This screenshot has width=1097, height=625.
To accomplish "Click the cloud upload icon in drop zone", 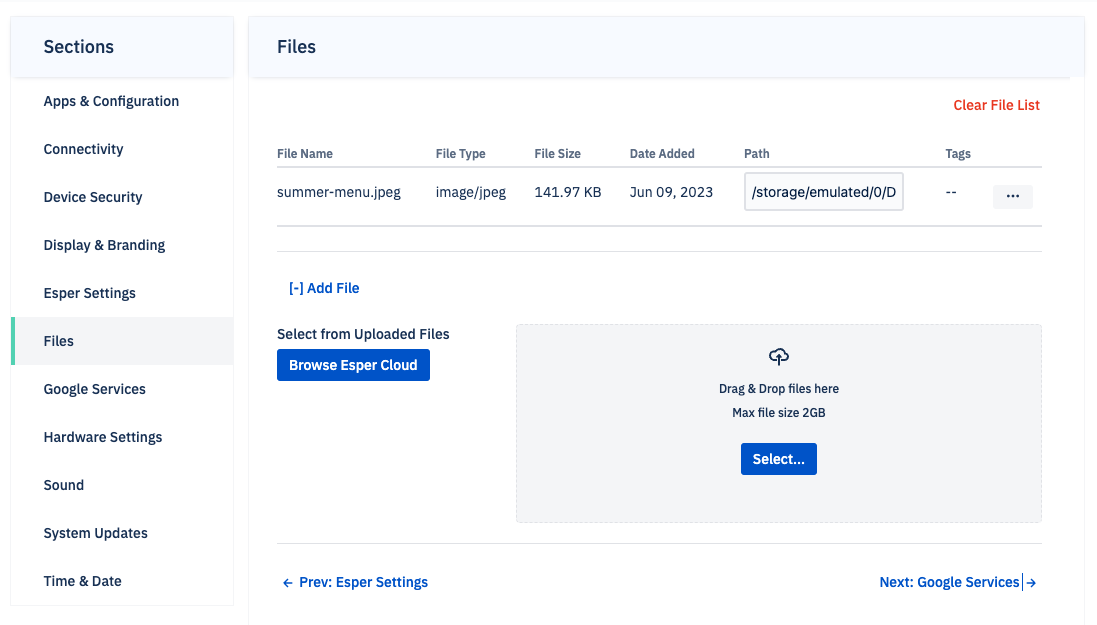I will click(778, 356).
